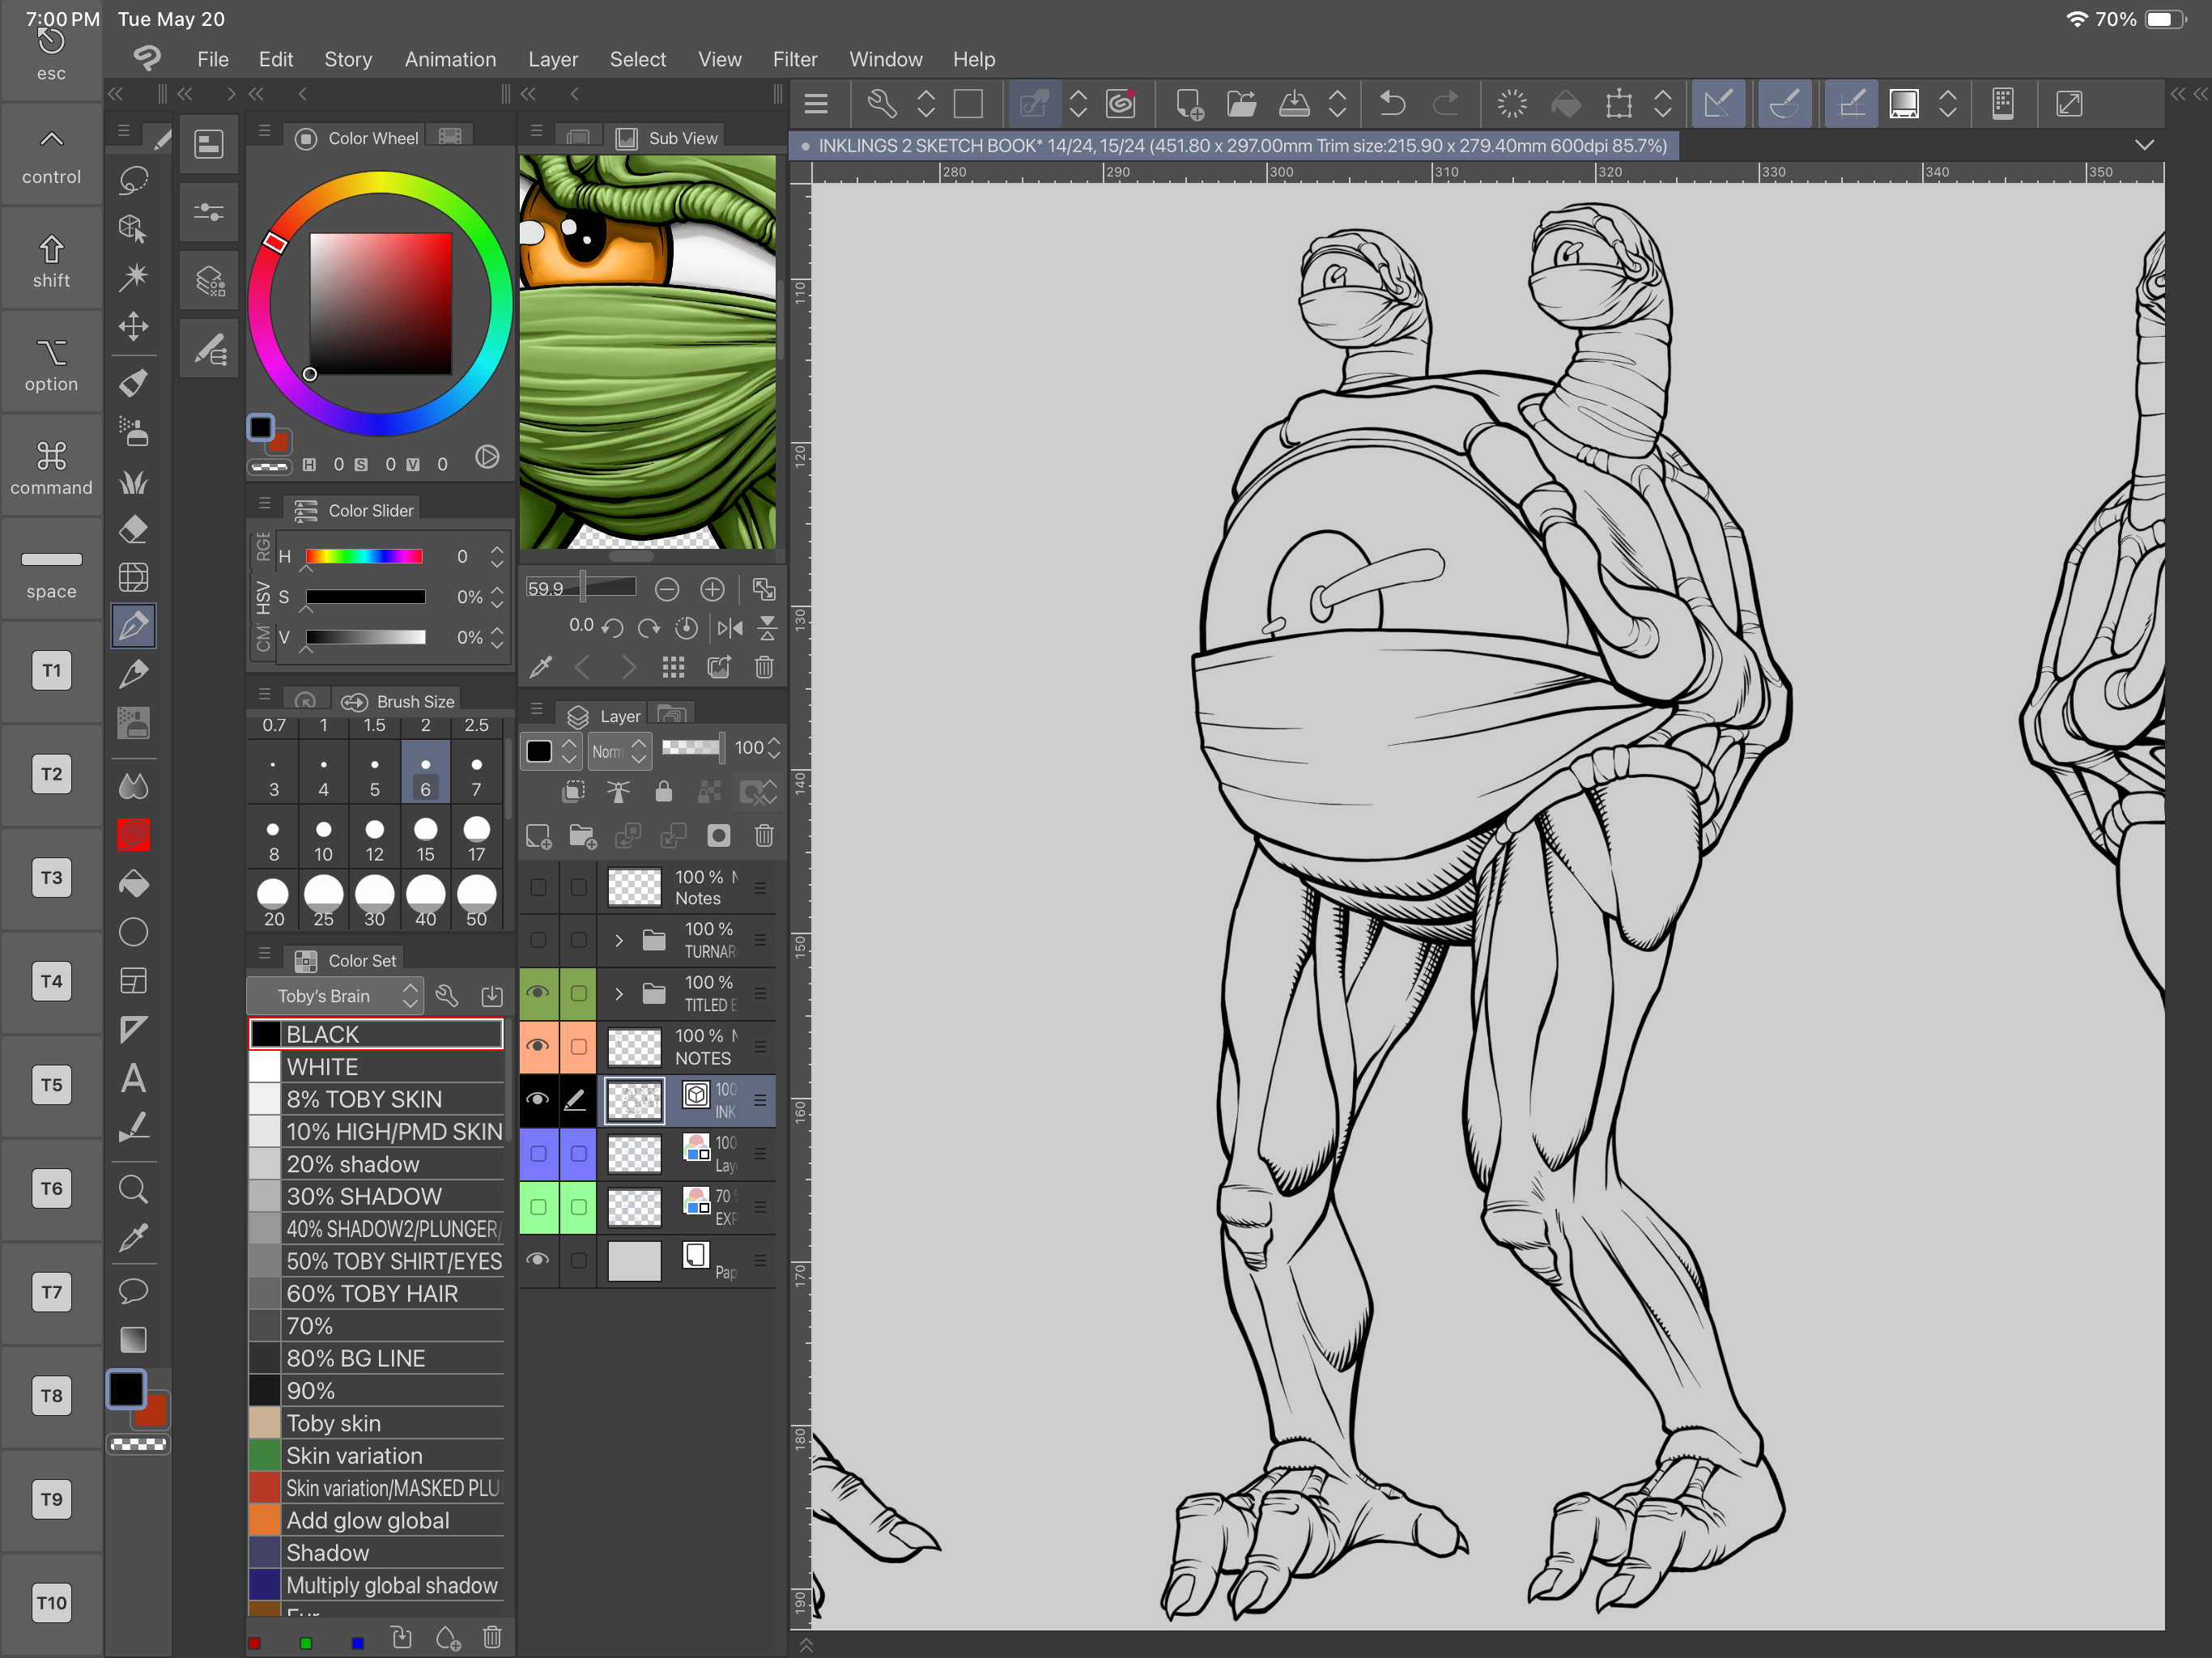Image resolution: width=2212 pixels, height=1658 pixels.
Task: Show the top Notes layer
Action: click(x=538, y=887)
